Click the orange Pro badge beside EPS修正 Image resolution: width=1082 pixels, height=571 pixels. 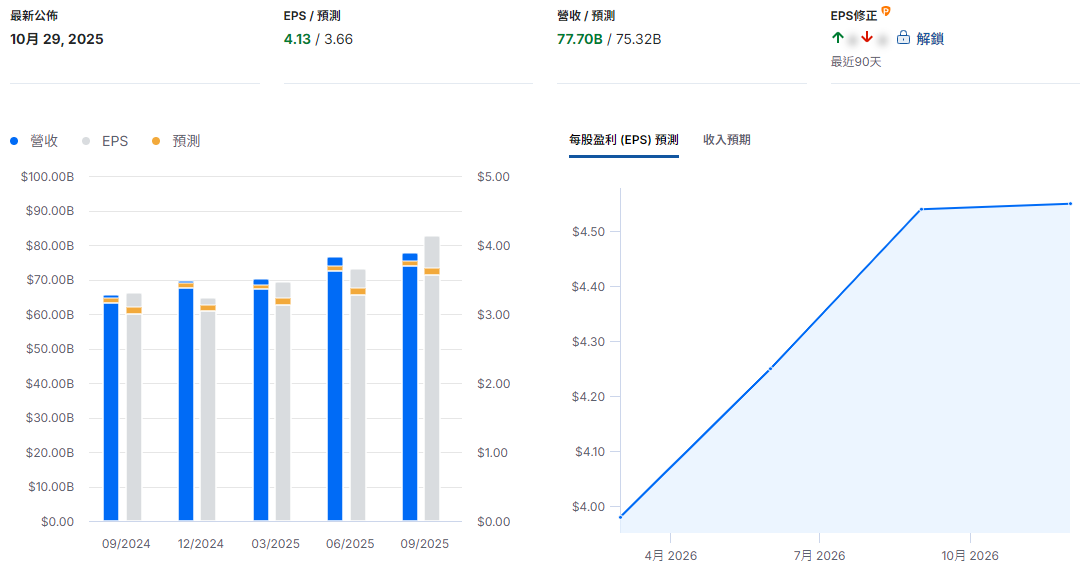pos(886,11)
